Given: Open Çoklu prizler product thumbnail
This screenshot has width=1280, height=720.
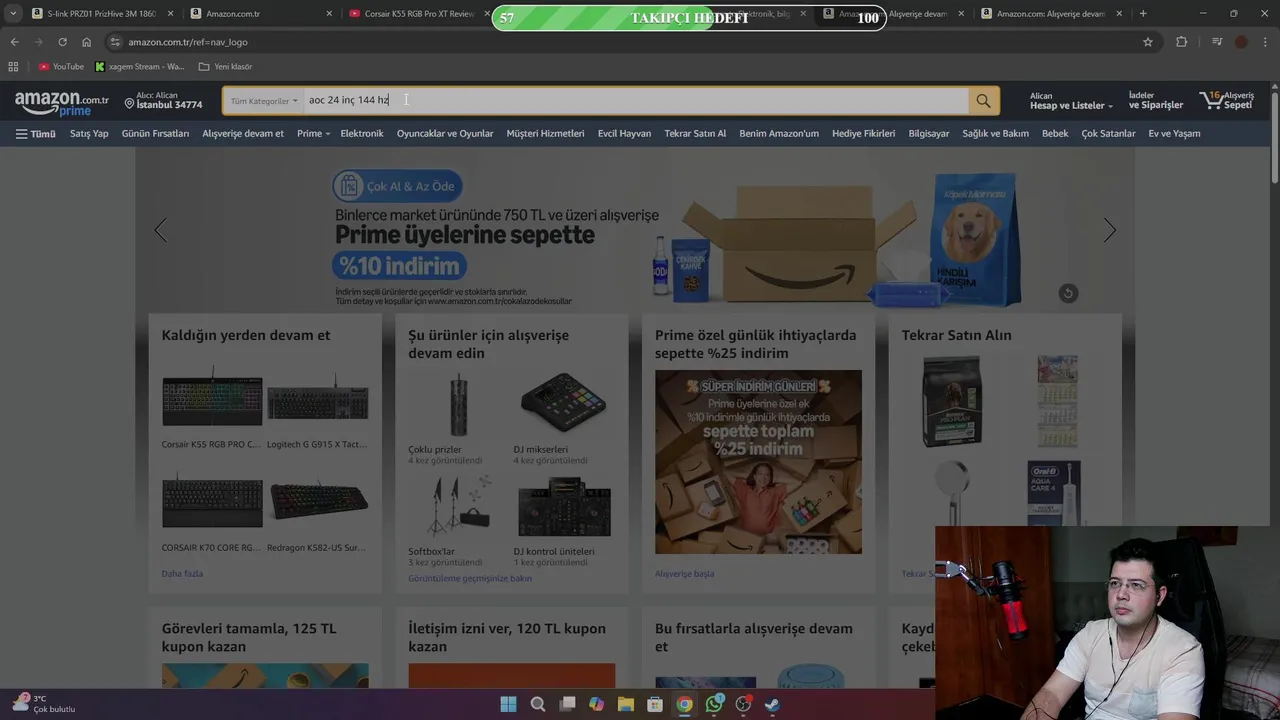Looking at the screenshot, I should 459,404.
